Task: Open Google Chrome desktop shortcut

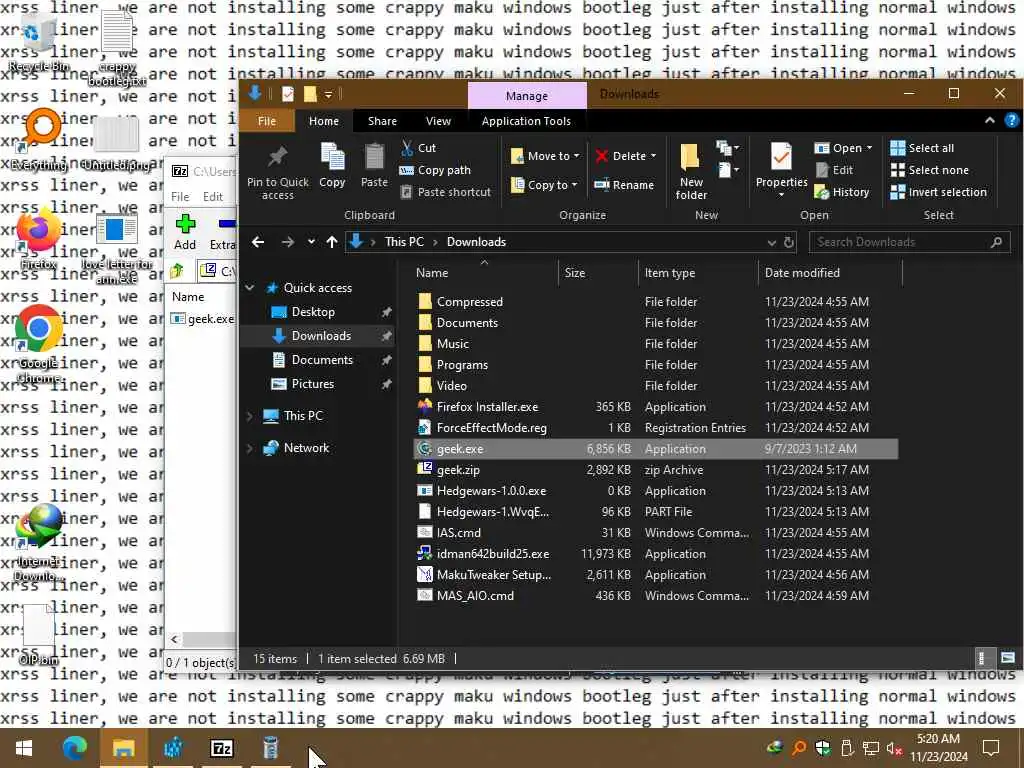Action: (39, 344)
